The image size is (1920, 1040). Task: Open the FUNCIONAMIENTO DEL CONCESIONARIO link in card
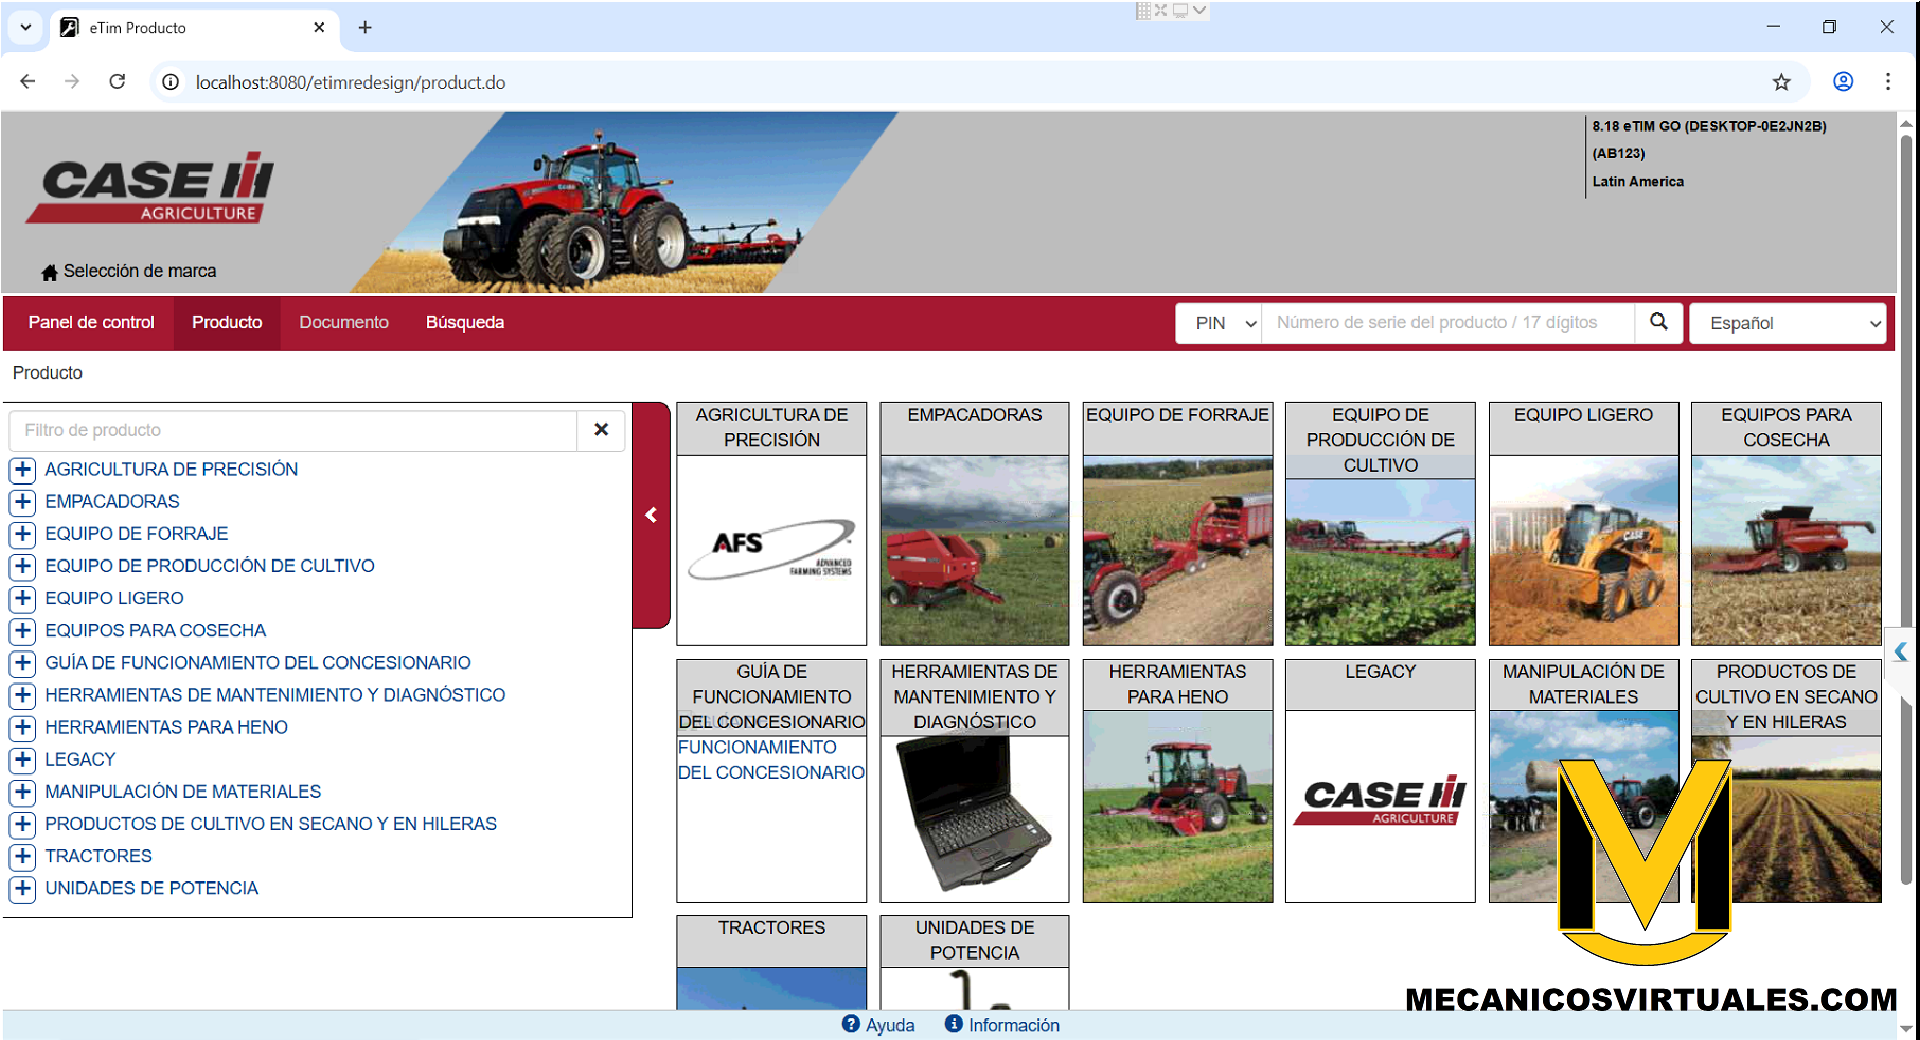click(771, 760)
